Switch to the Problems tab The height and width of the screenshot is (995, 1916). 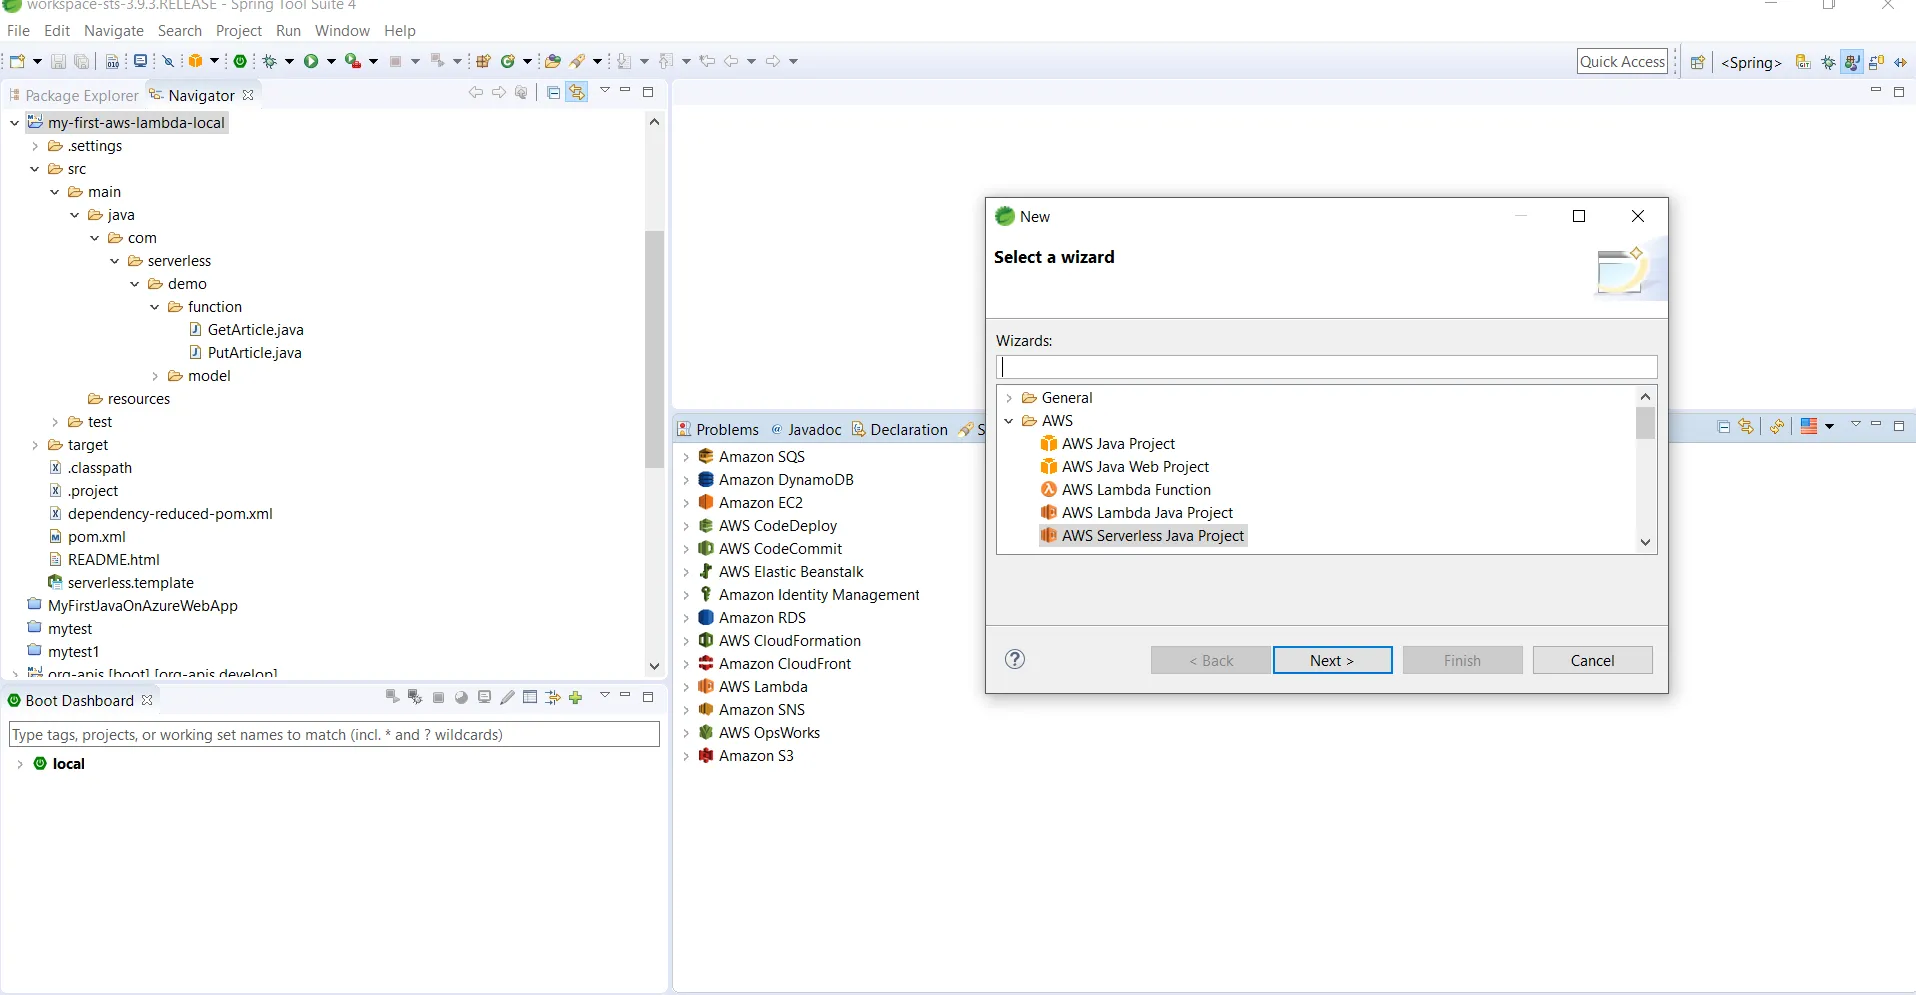[x=719, y=430]
